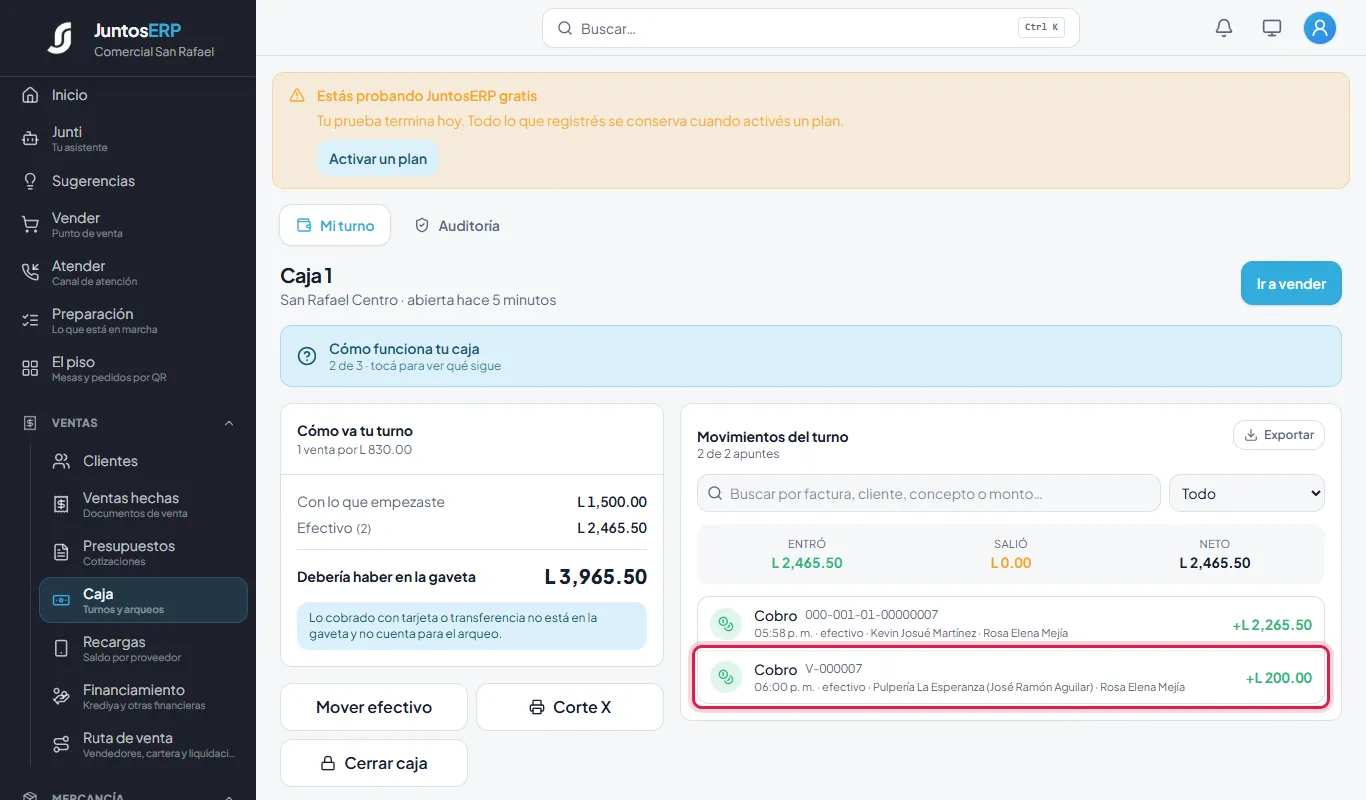Select the Mi turno tab

coord(335,226)
